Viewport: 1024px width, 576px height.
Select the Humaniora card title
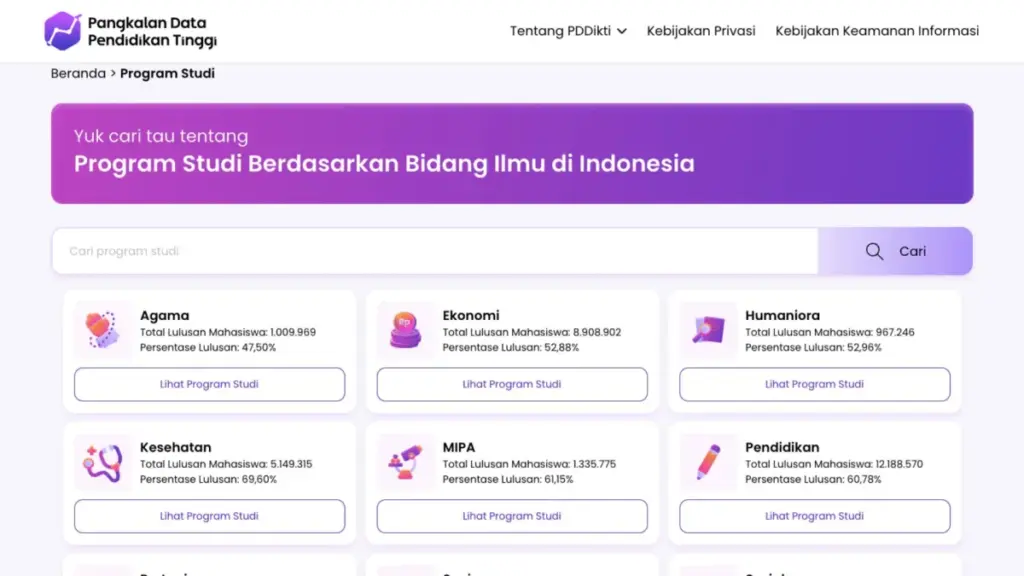click(782, 315)
